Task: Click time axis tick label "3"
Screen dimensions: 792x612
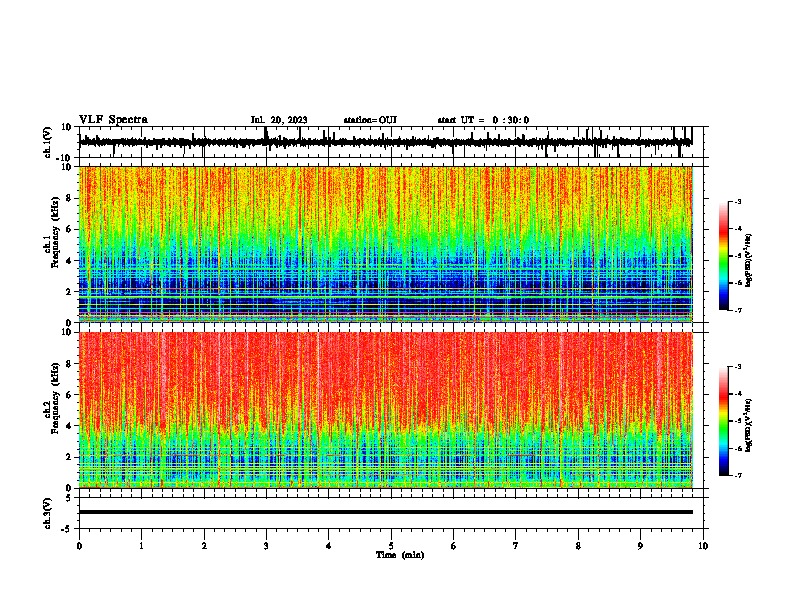Action: (x=266, y=546)
